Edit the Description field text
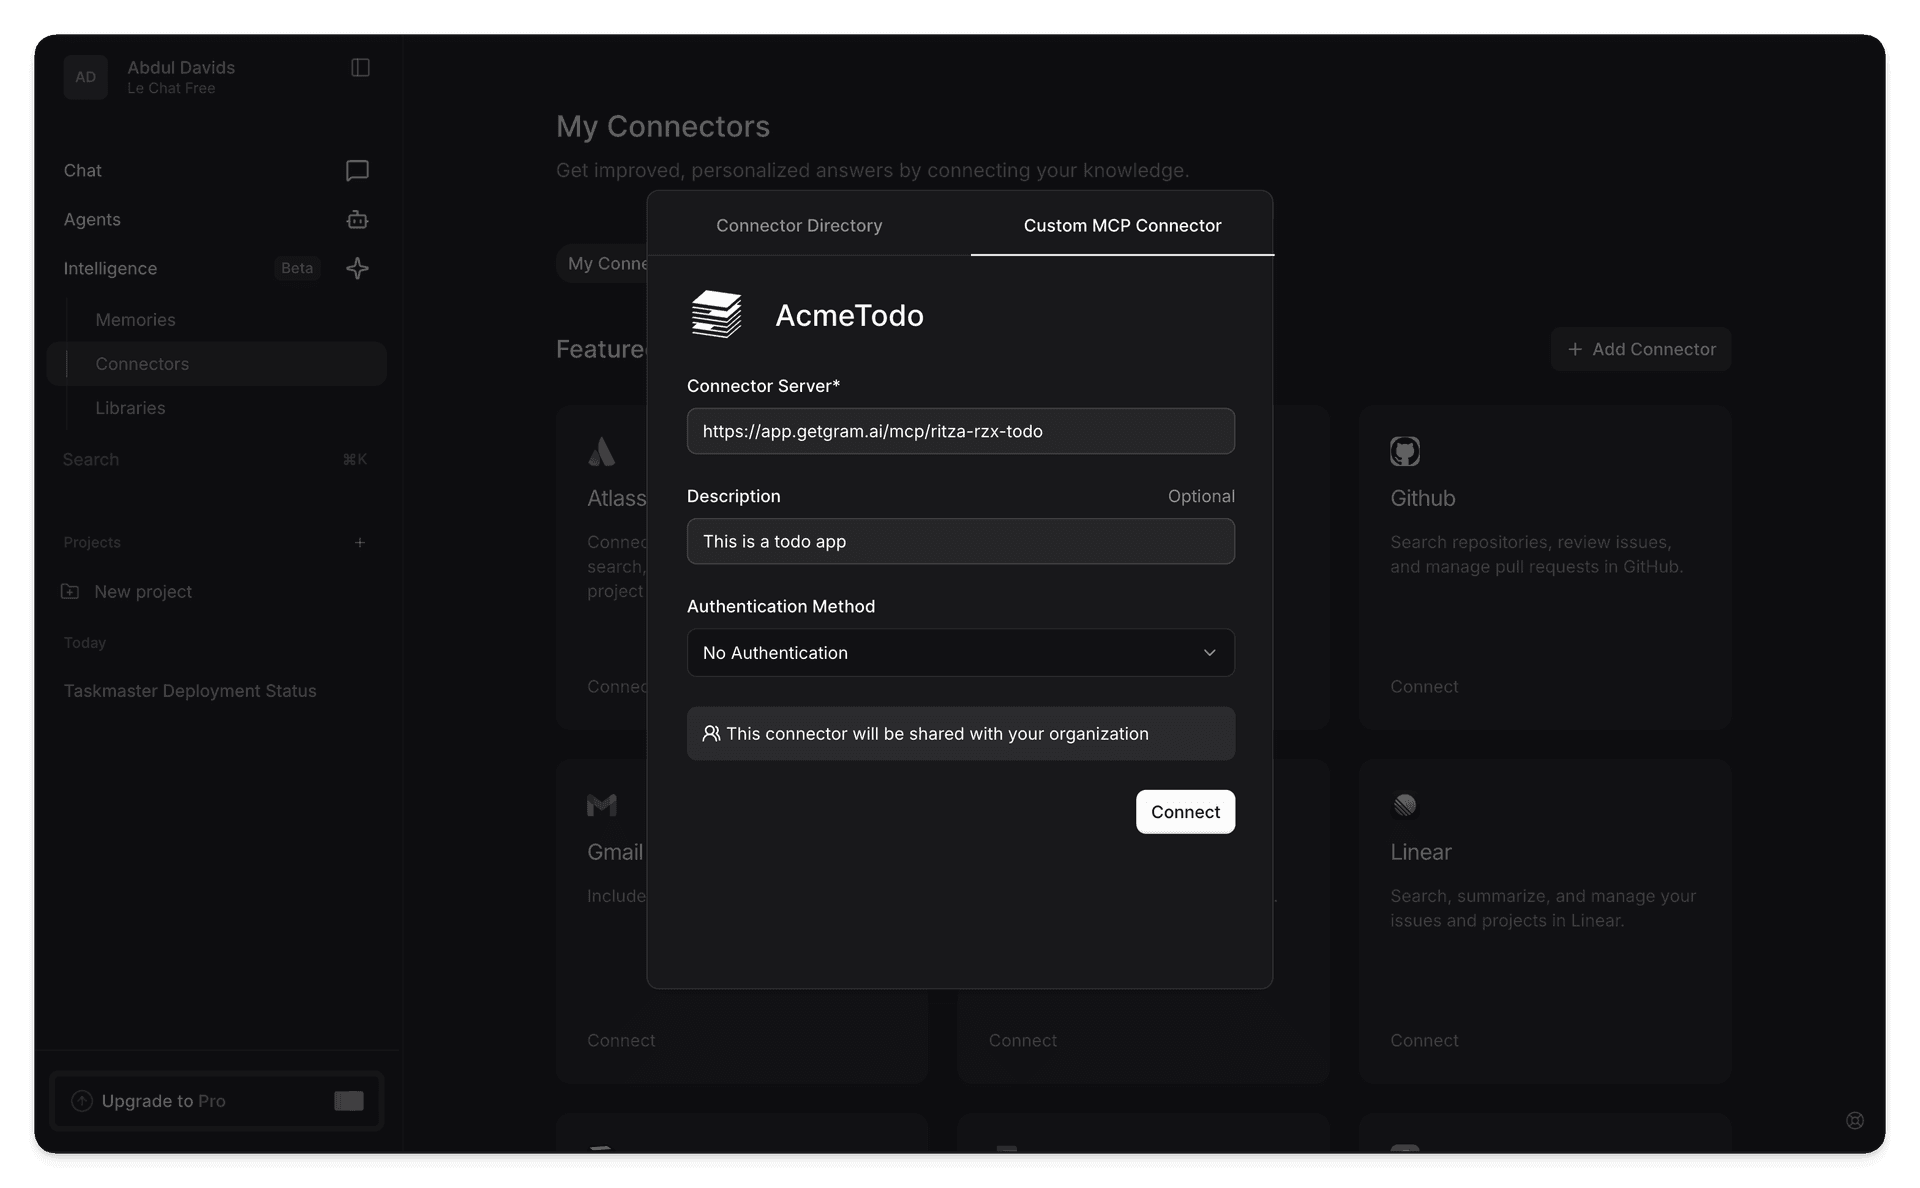 coord(960,541)
